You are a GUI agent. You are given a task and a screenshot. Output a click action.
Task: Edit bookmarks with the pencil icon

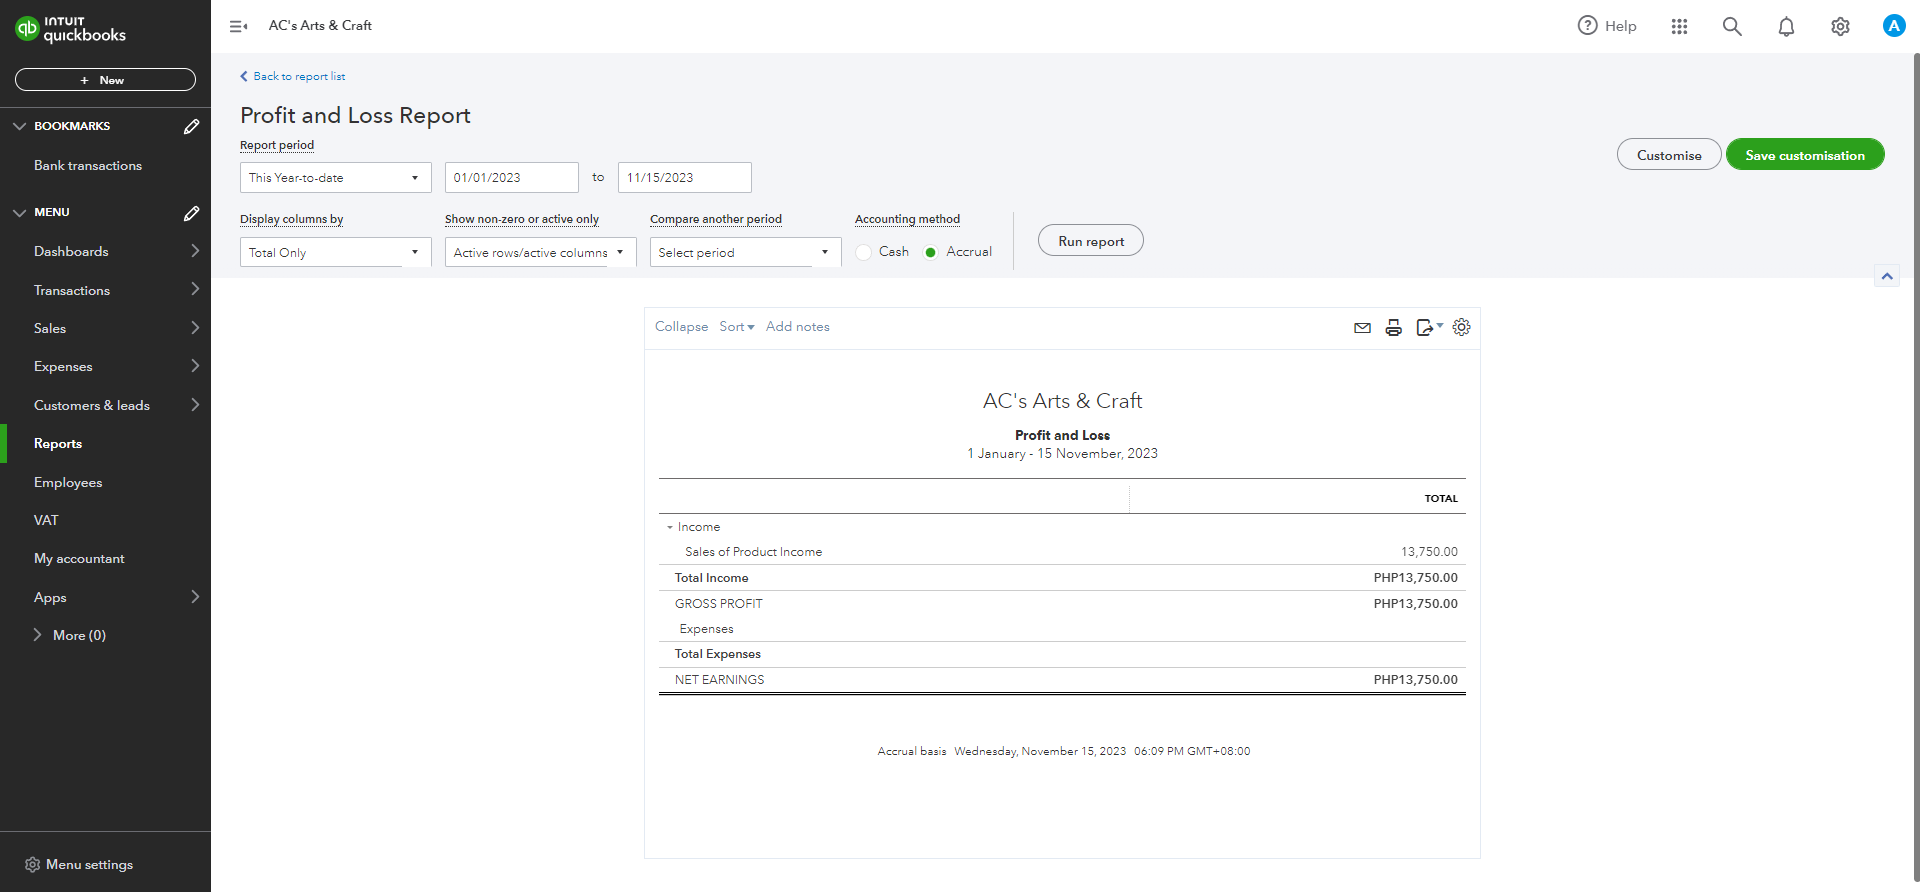click(x=191, y=126)
